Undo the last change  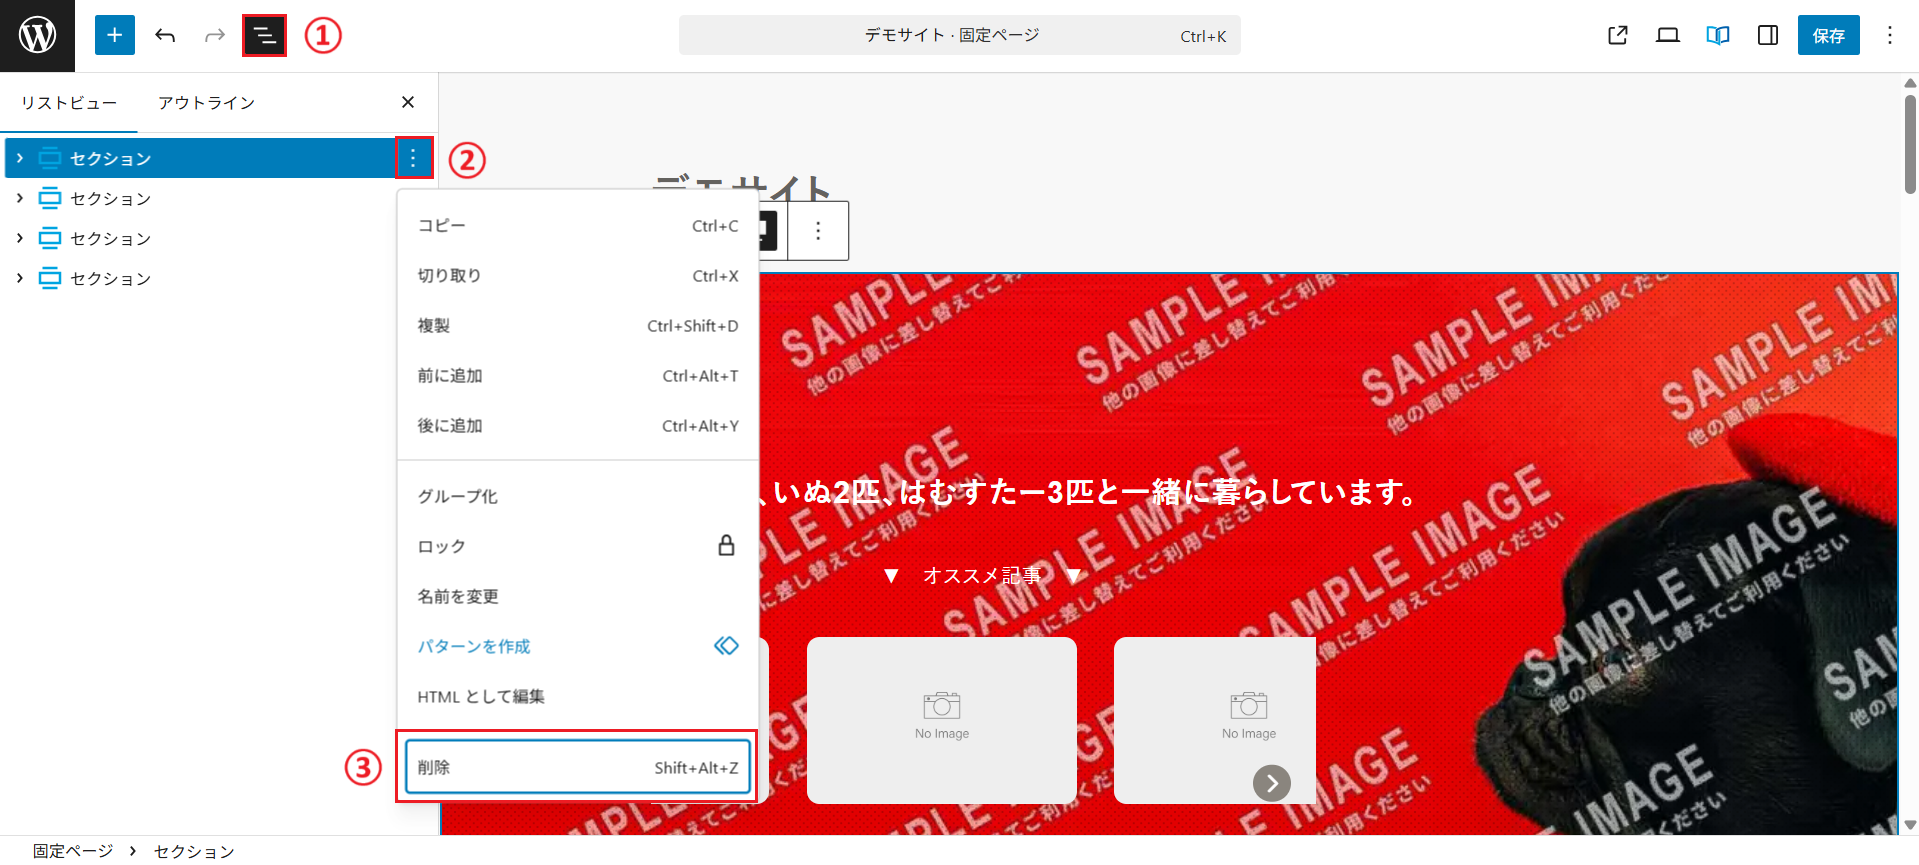click(x=165, y=36)
